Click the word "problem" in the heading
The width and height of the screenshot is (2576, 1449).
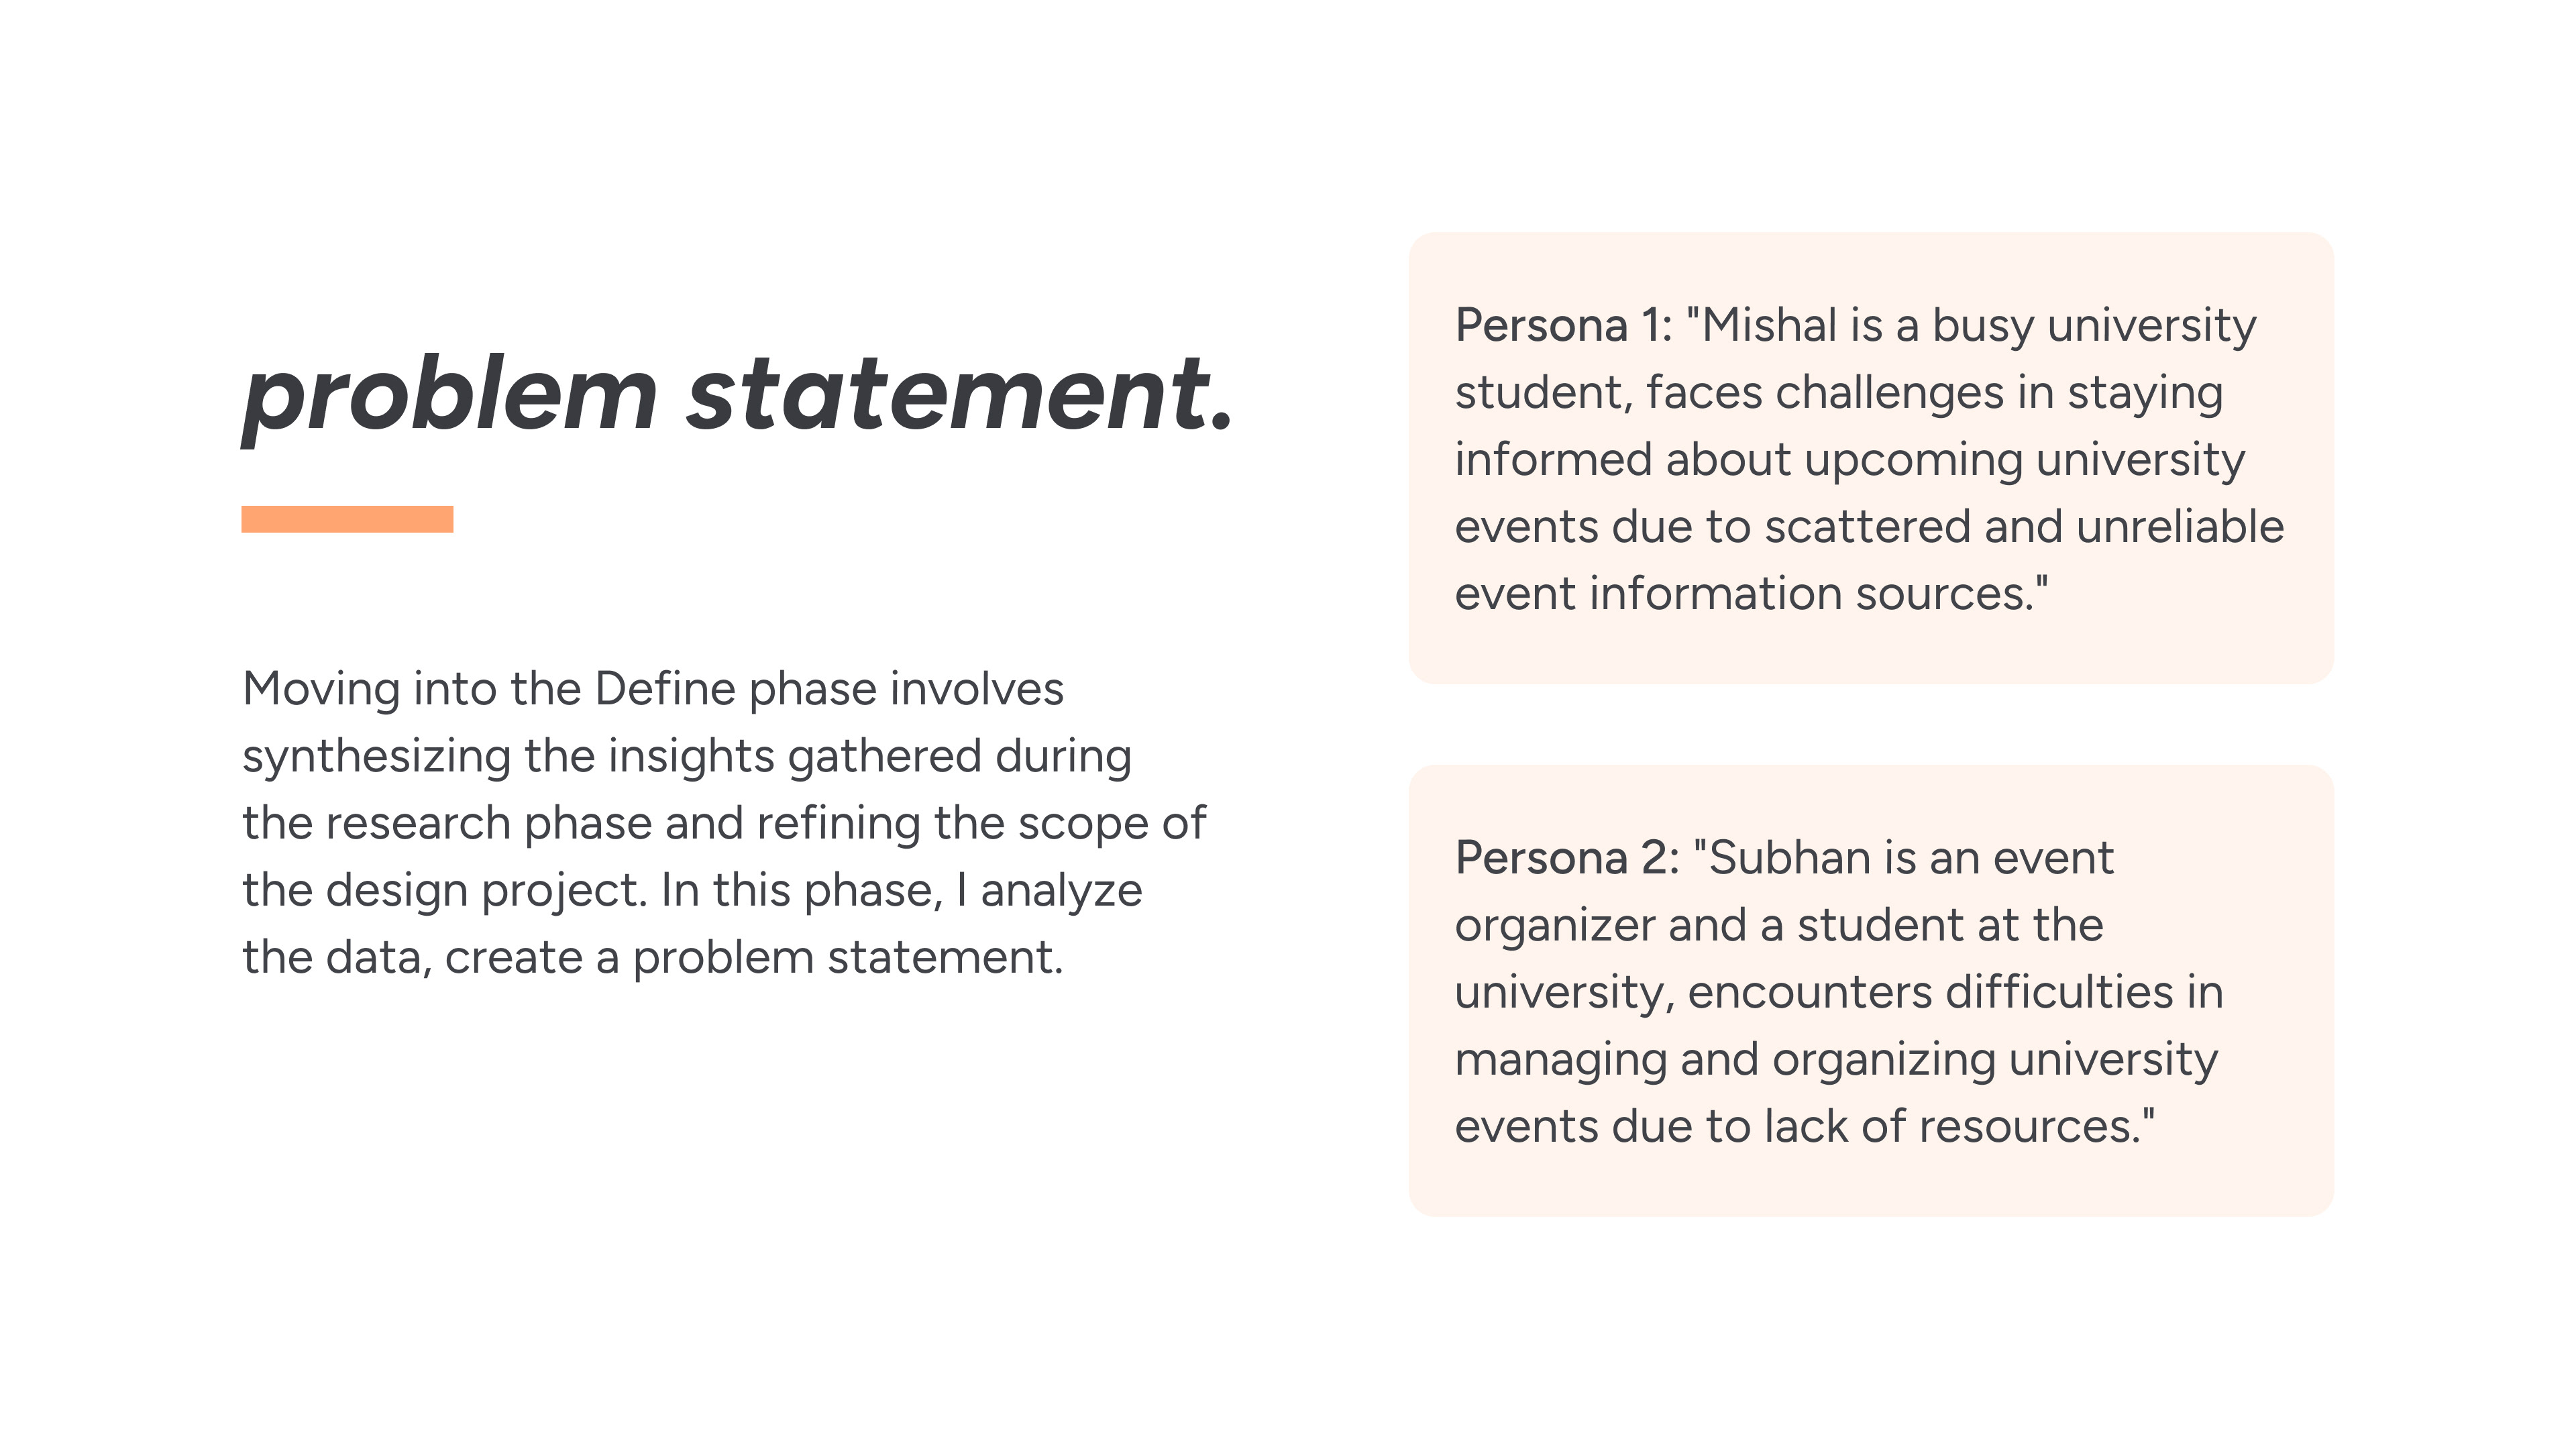(x=450, y=397)
